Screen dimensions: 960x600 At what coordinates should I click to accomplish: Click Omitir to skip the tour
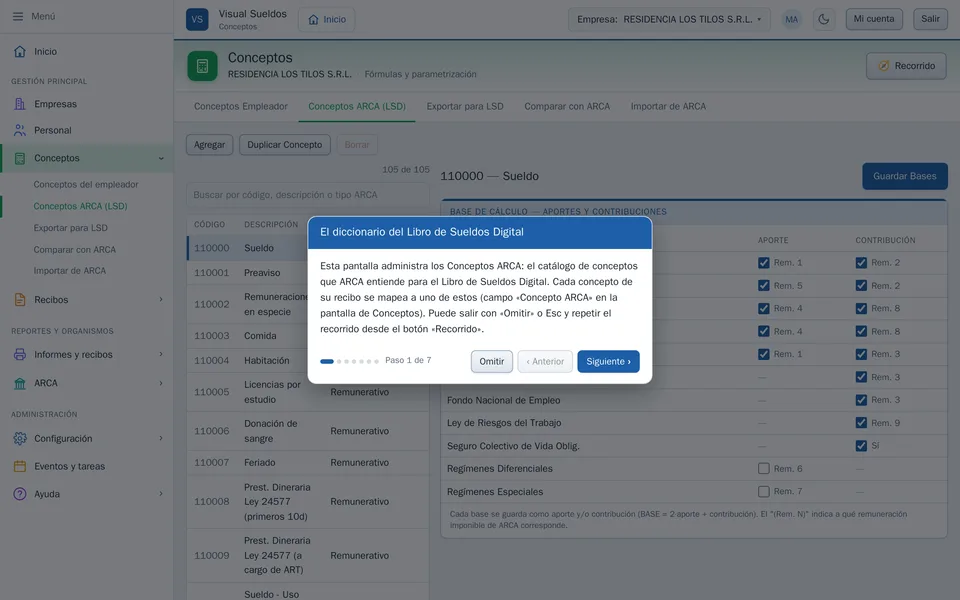tap(492, 361)
